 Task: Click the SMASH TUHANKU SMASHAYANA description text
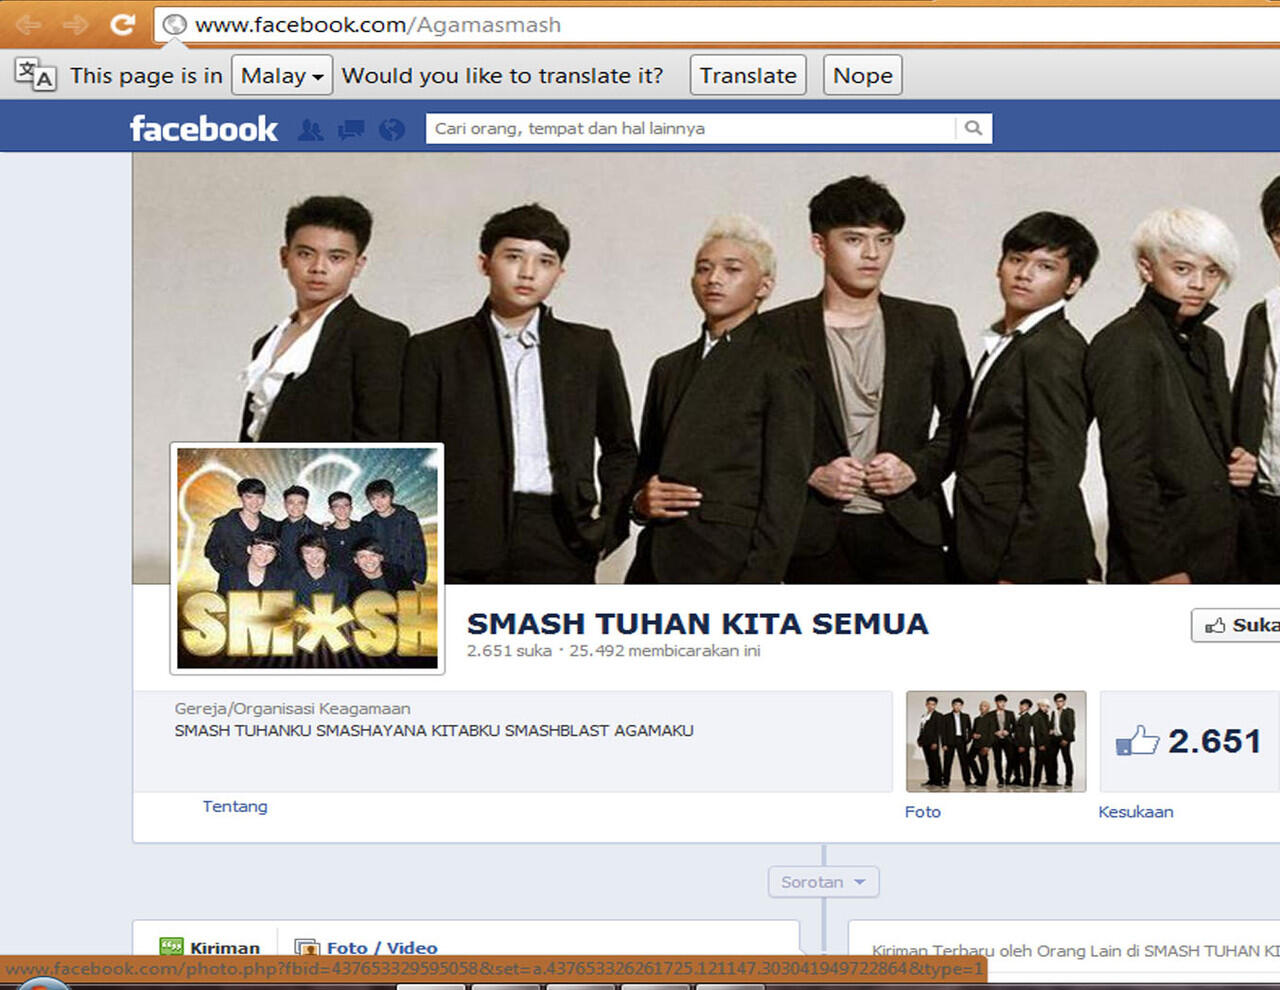point(434,731)
